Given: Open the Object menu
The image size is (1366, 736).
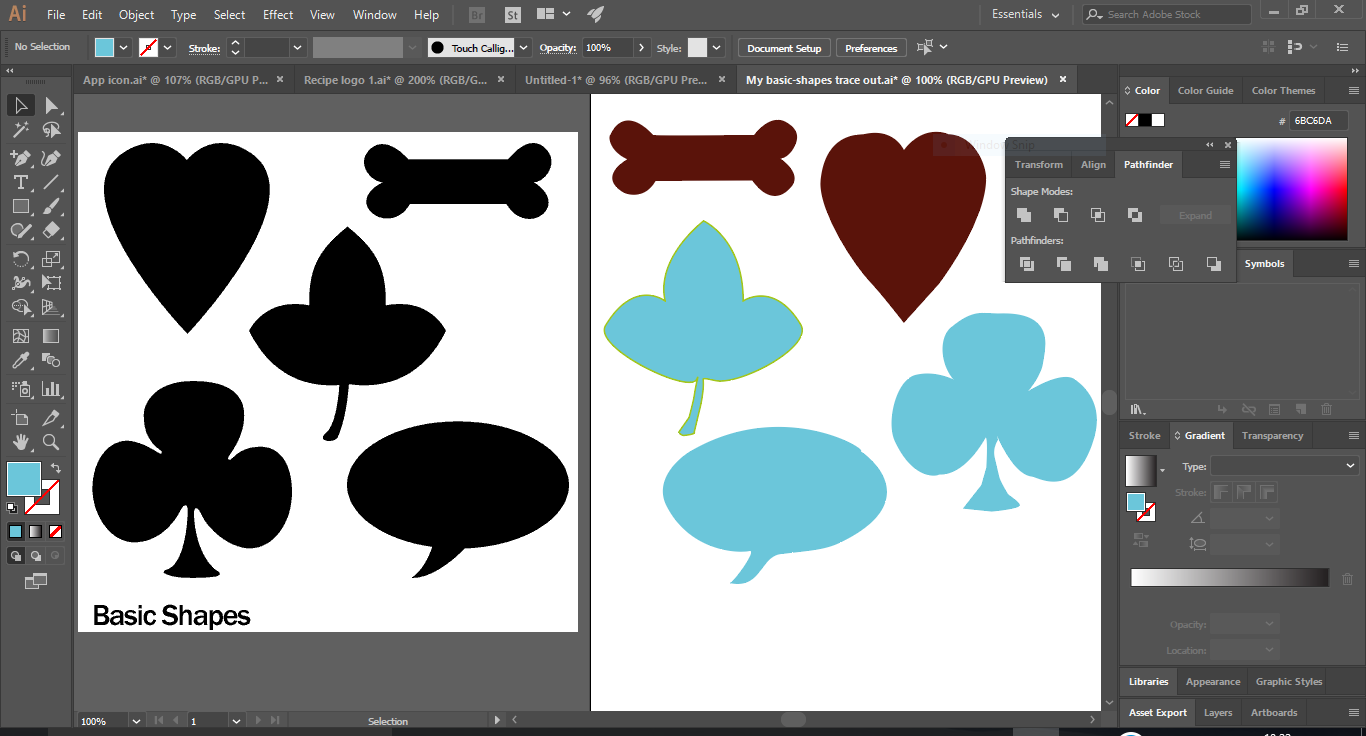Looking at the screenshot, I should coord(136,14).
